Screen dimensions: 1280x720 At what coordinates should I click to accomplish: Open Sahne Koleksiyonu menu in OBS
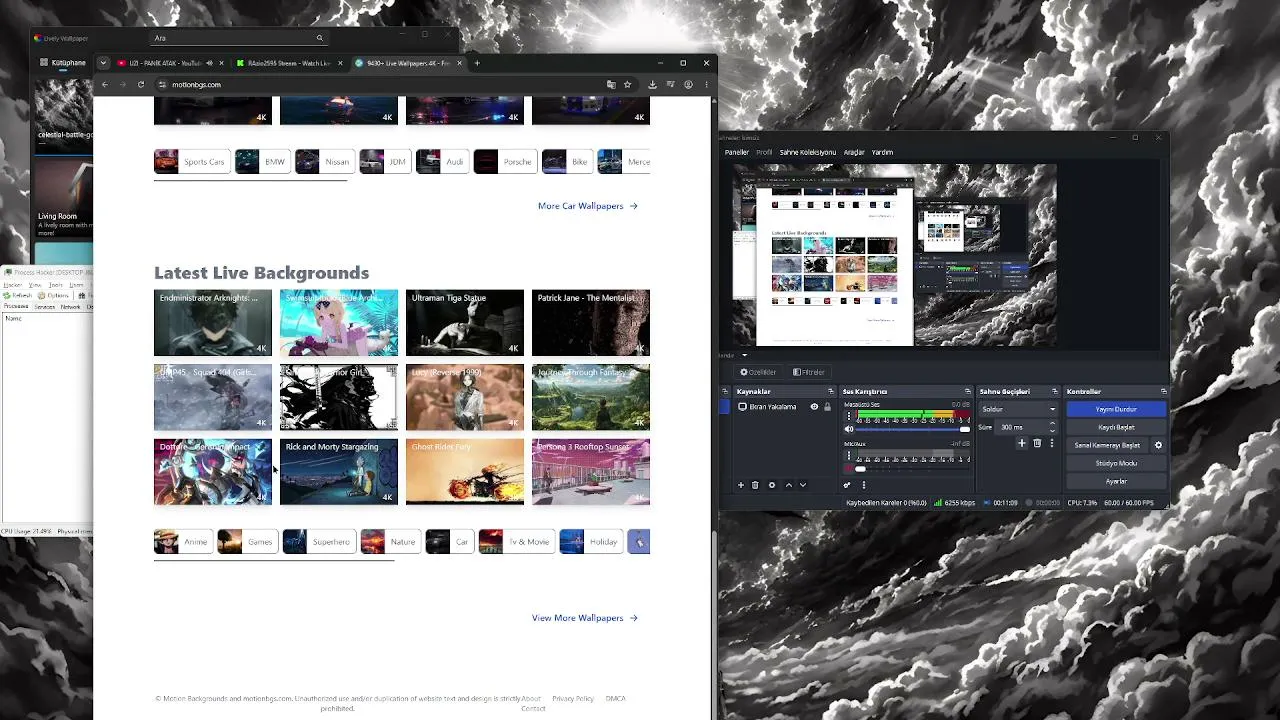(x=807, y=152)
